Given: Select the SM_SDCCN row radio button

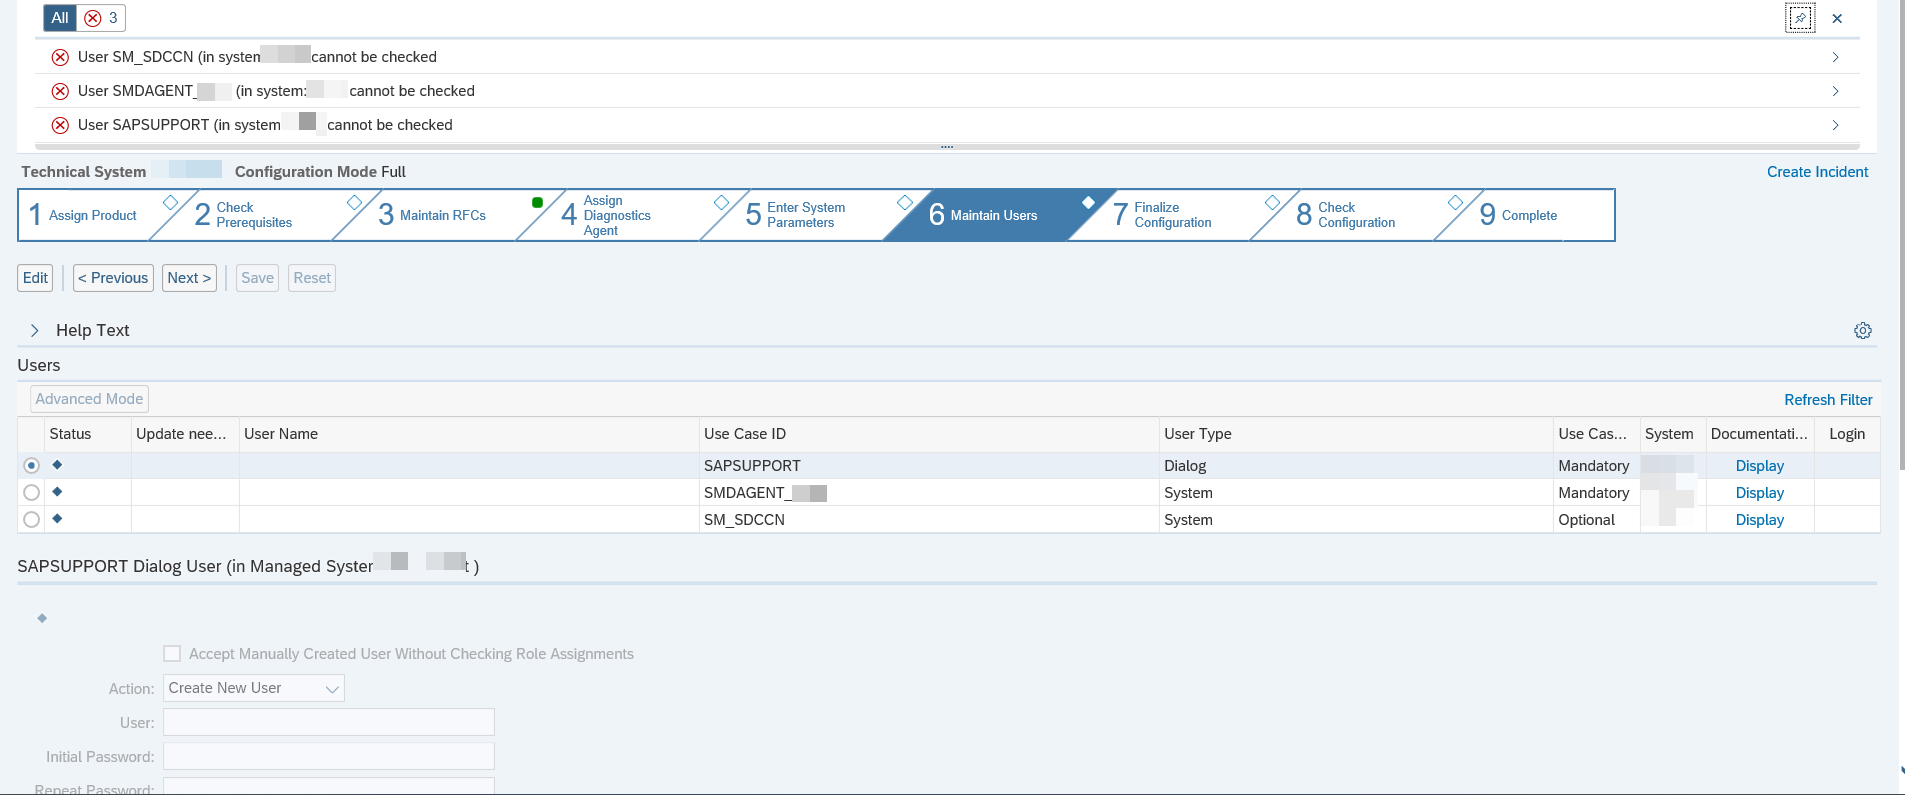Looking at the screenshot, I should pyautogui.click(x=32, y=519).
